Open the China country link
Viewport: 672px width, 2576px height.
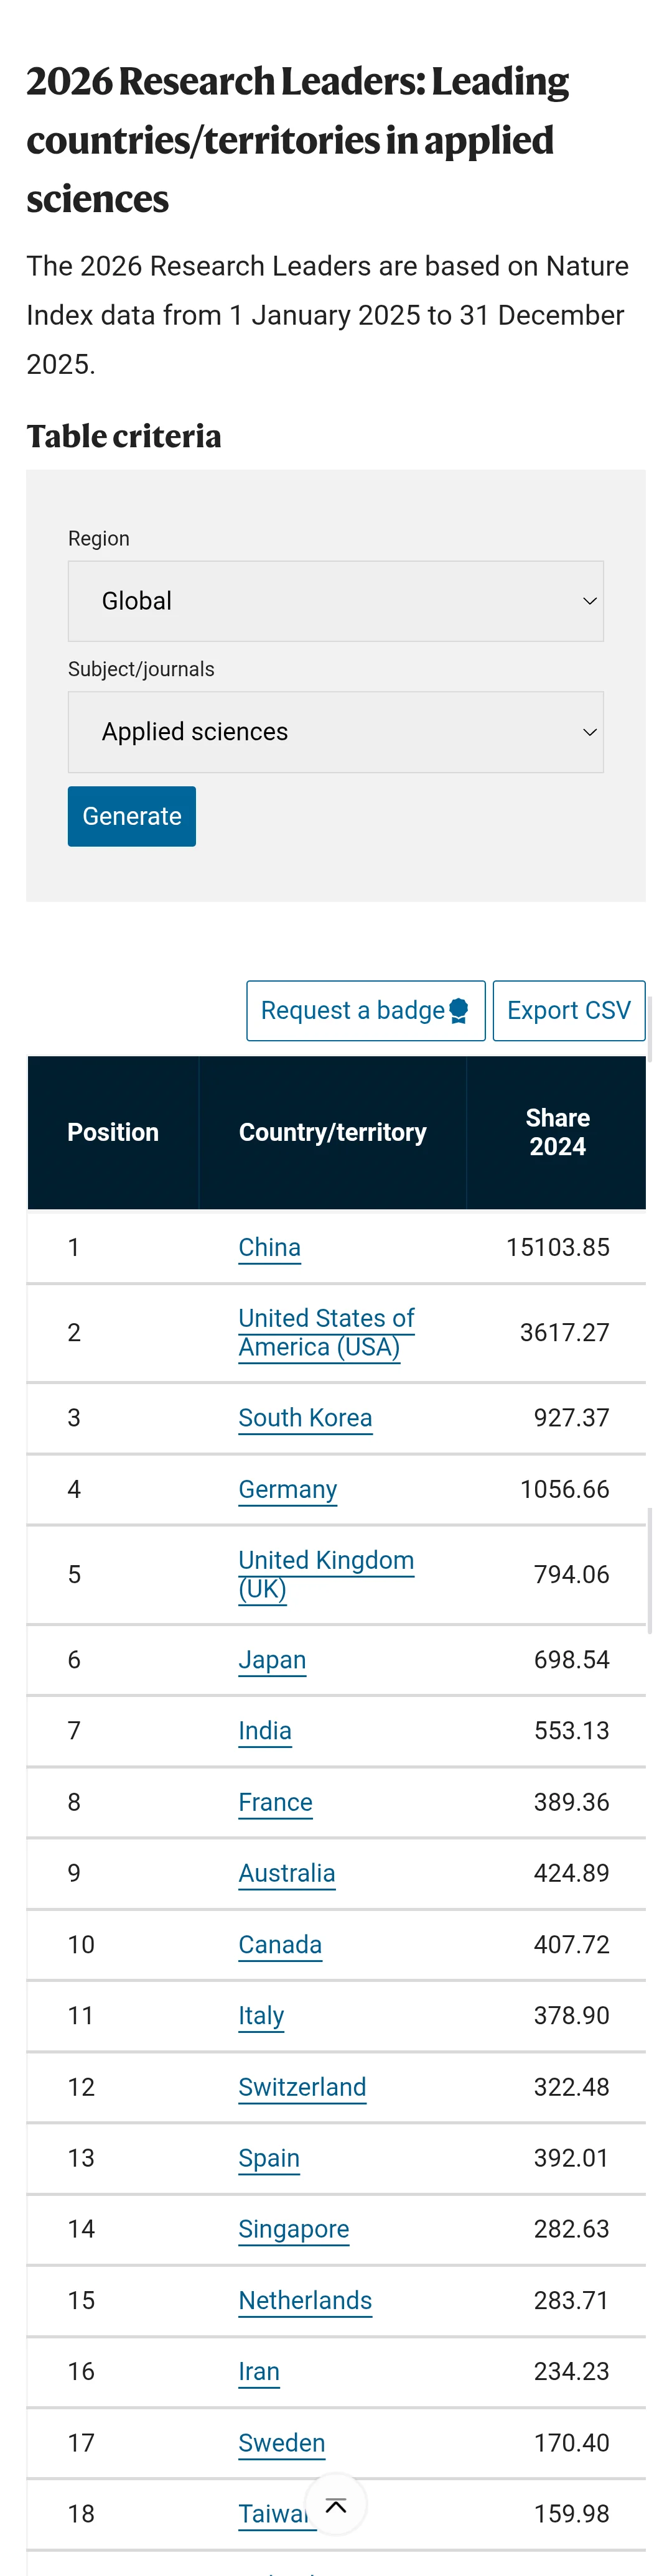[270, 1247]
